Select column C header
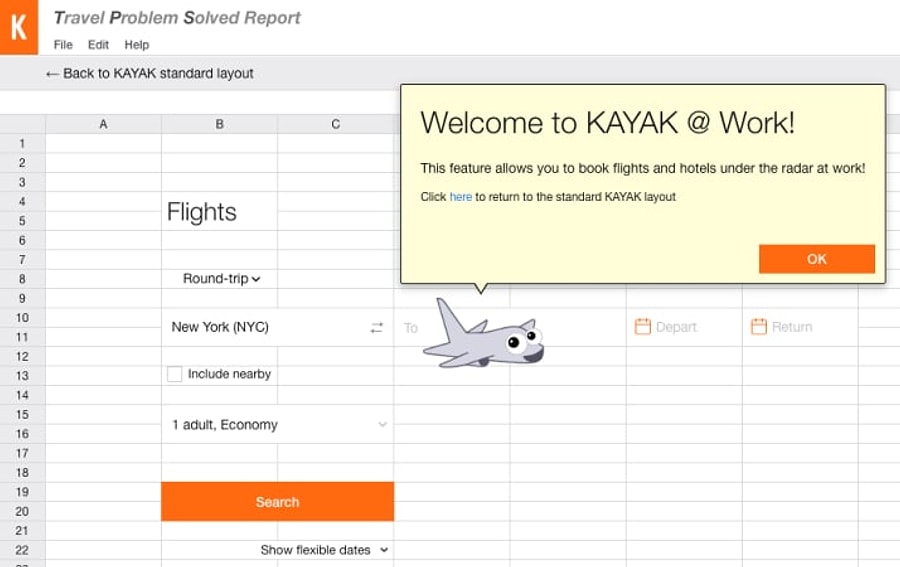The width and height of the screenshot is (900, 567). pos(336,124)
